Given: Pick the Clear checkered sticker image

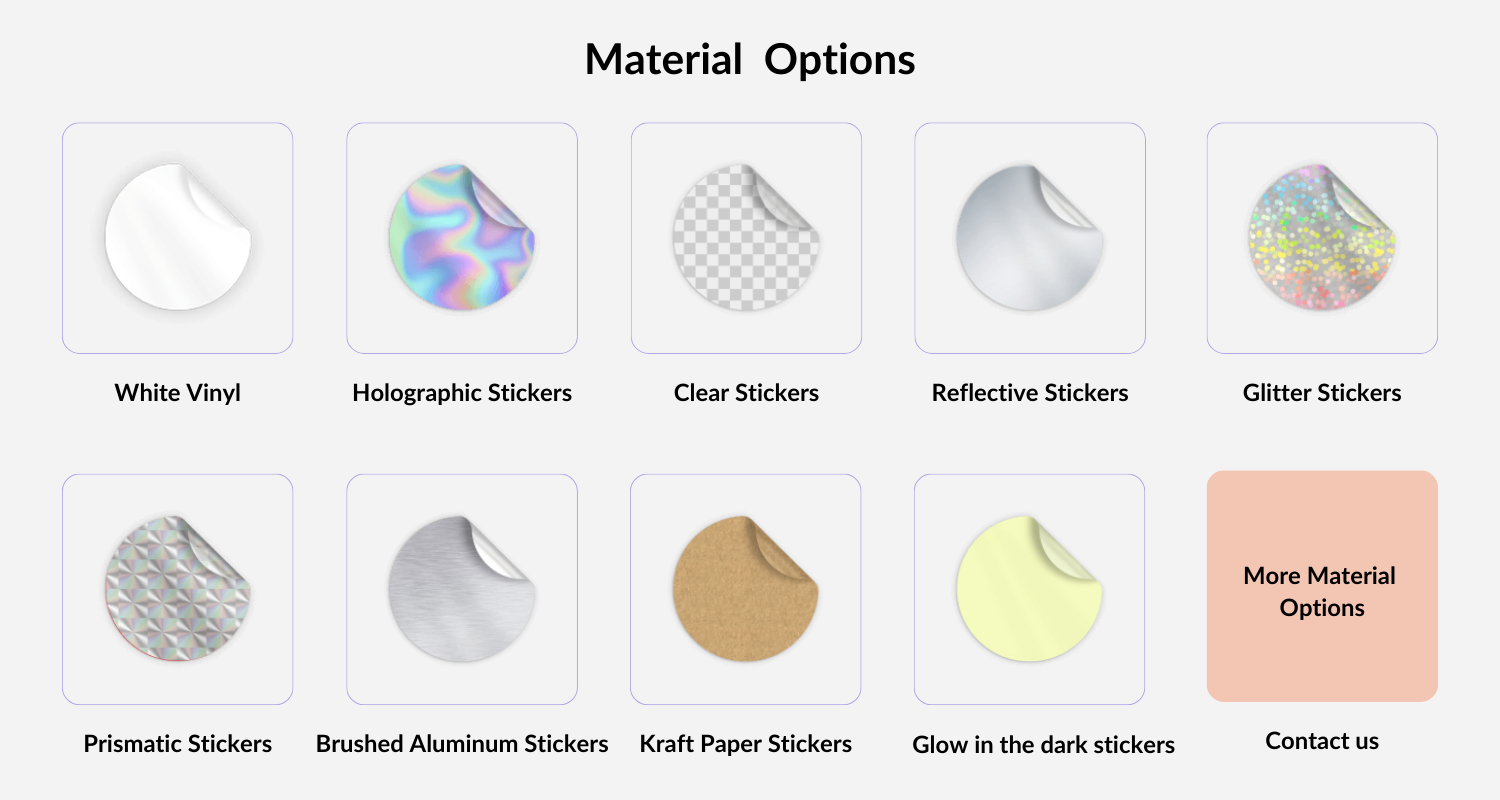Looking at the screenshot, I should [745, 238].
